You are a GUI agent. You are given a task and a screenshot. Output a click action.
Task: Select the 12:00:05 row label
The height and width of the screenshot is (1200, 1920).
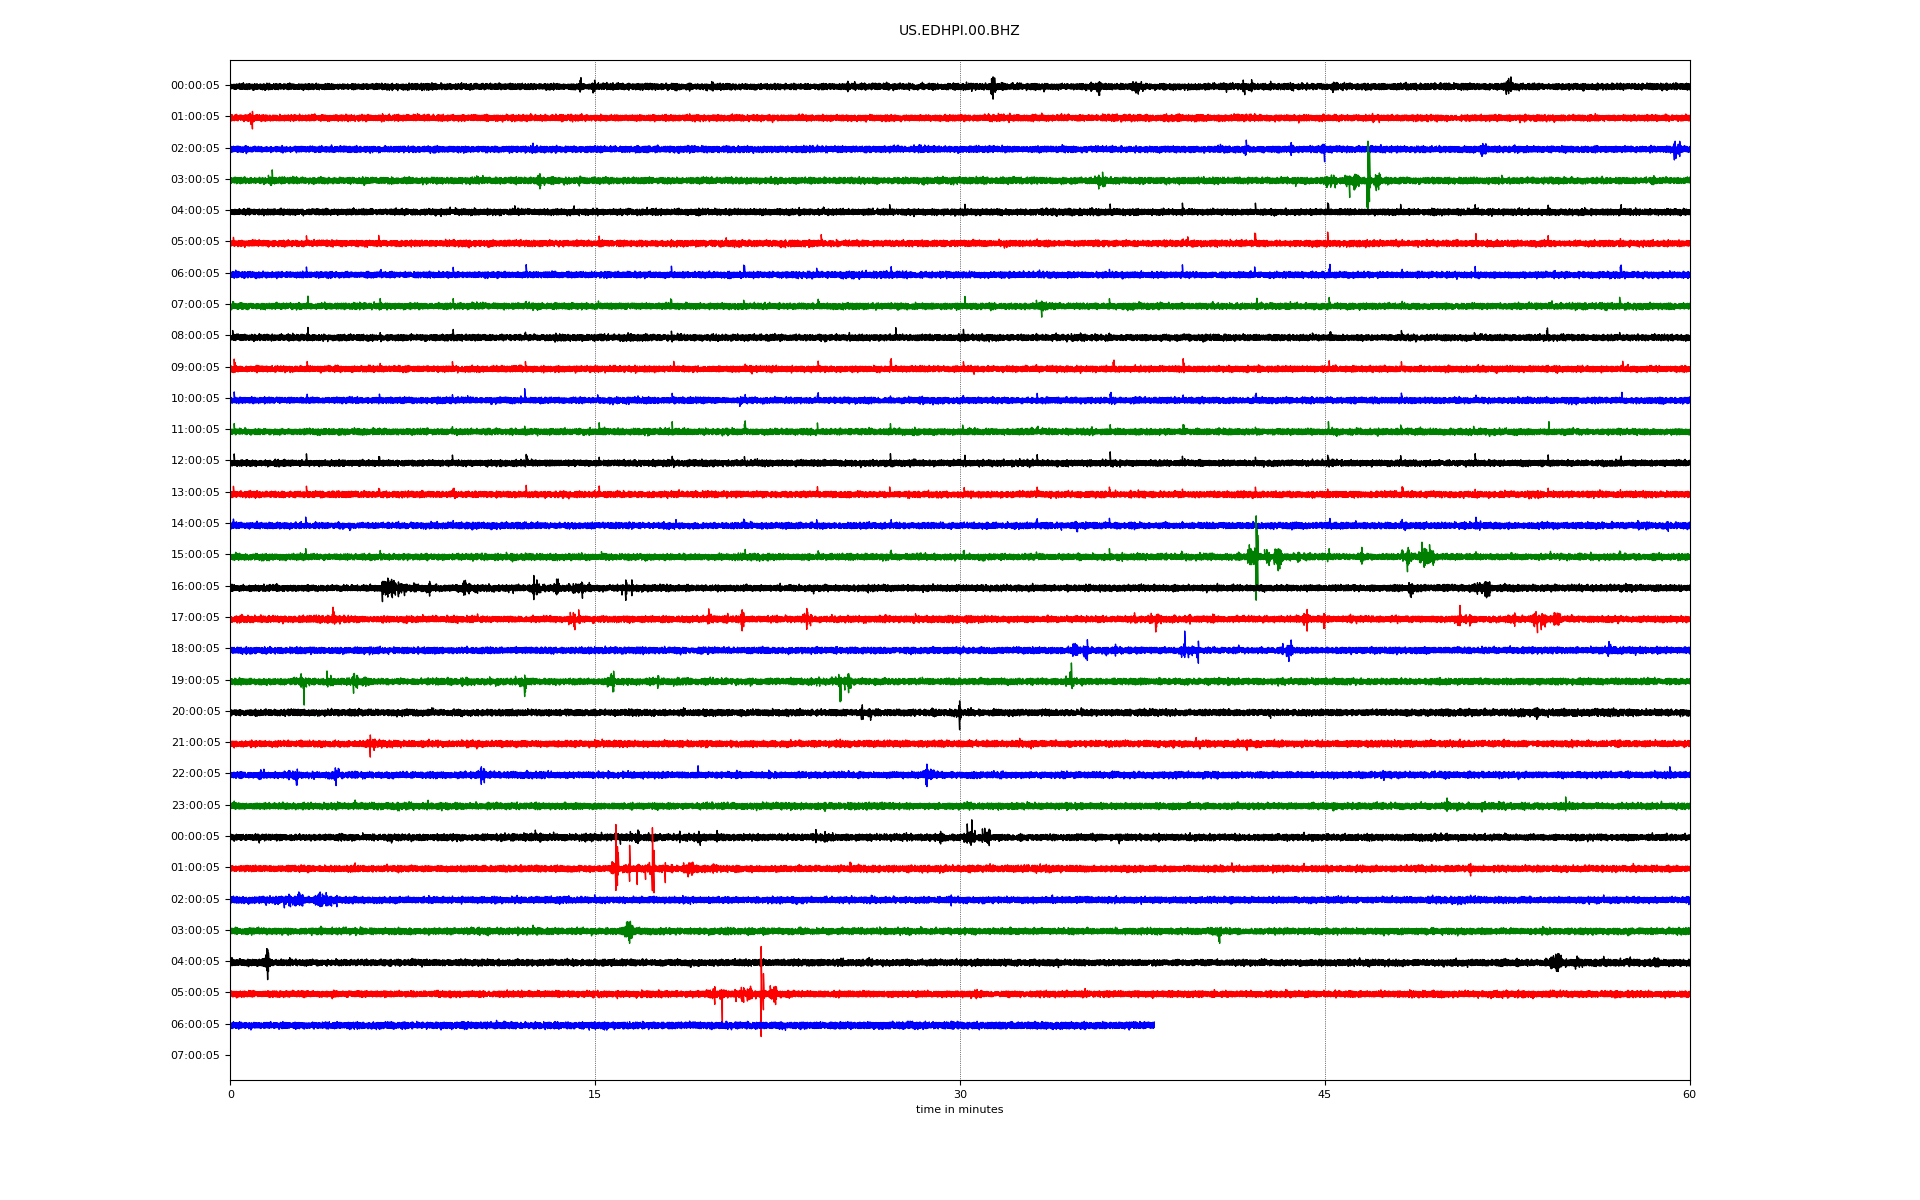[x=195, y=461]
